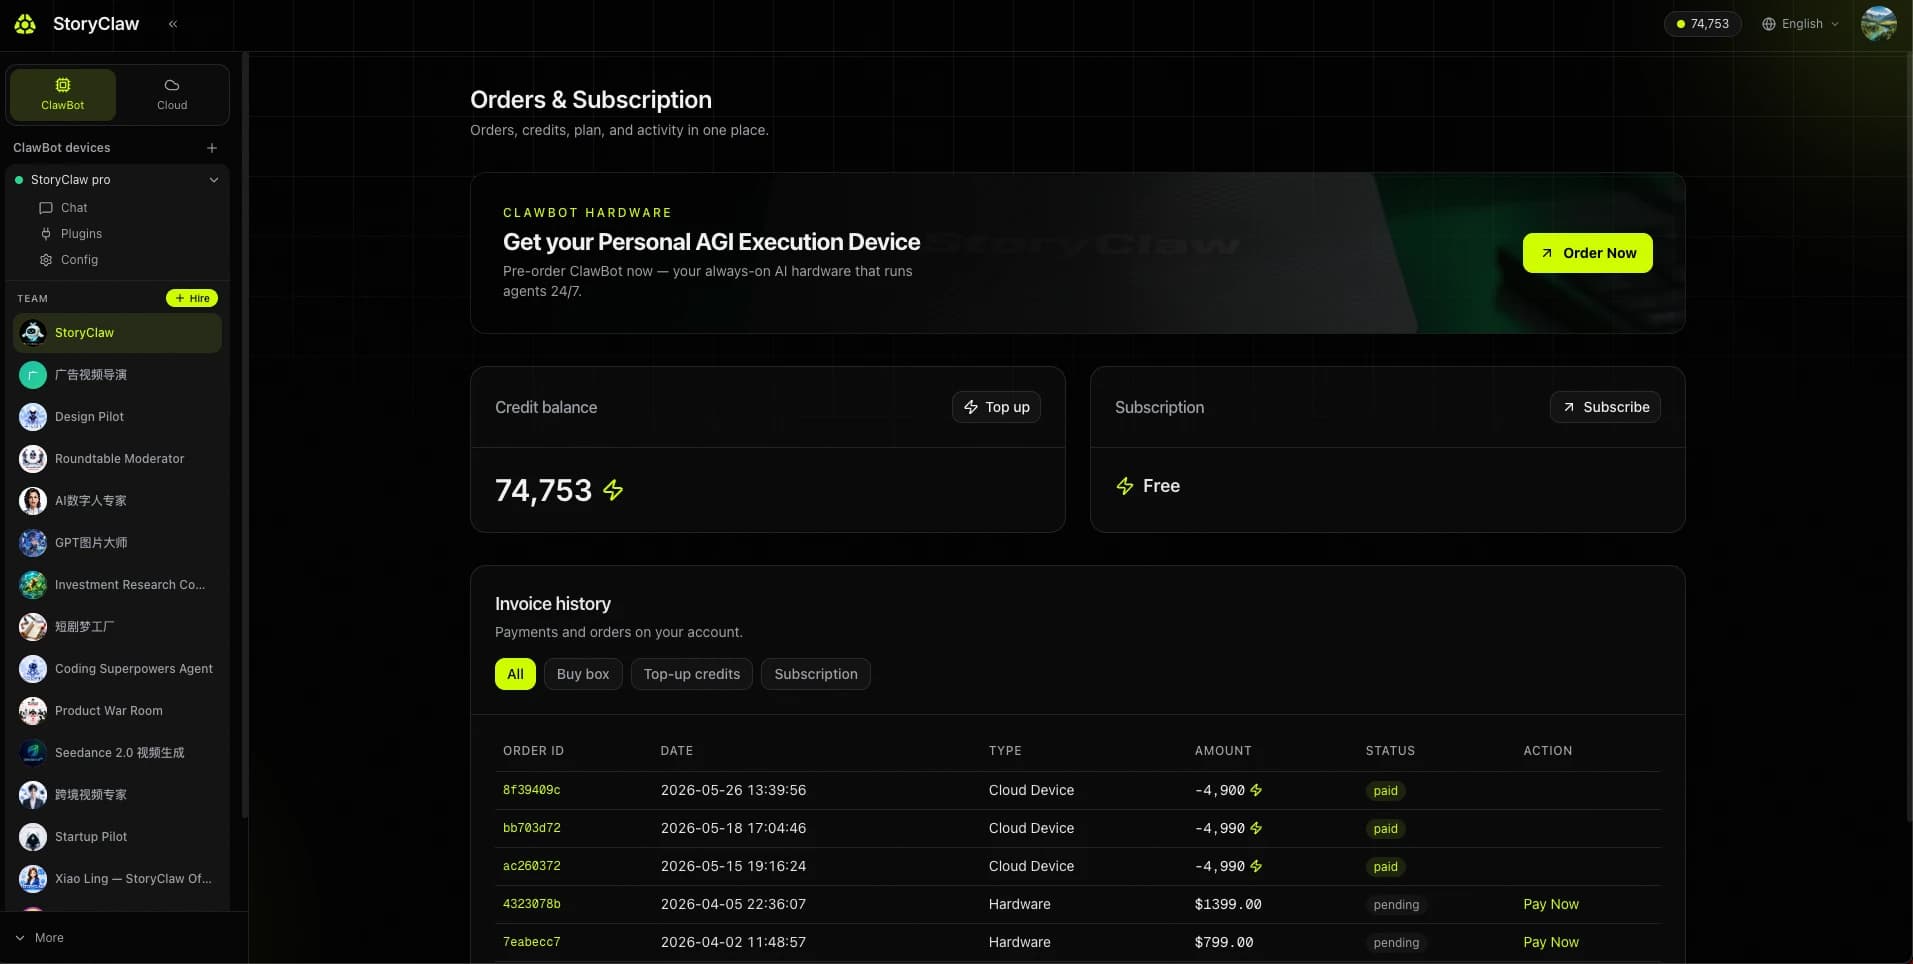The width and height of the screenshot is (1913, 964).
Task: Open Config under StoryClaw pro
Action: (79, 260)
